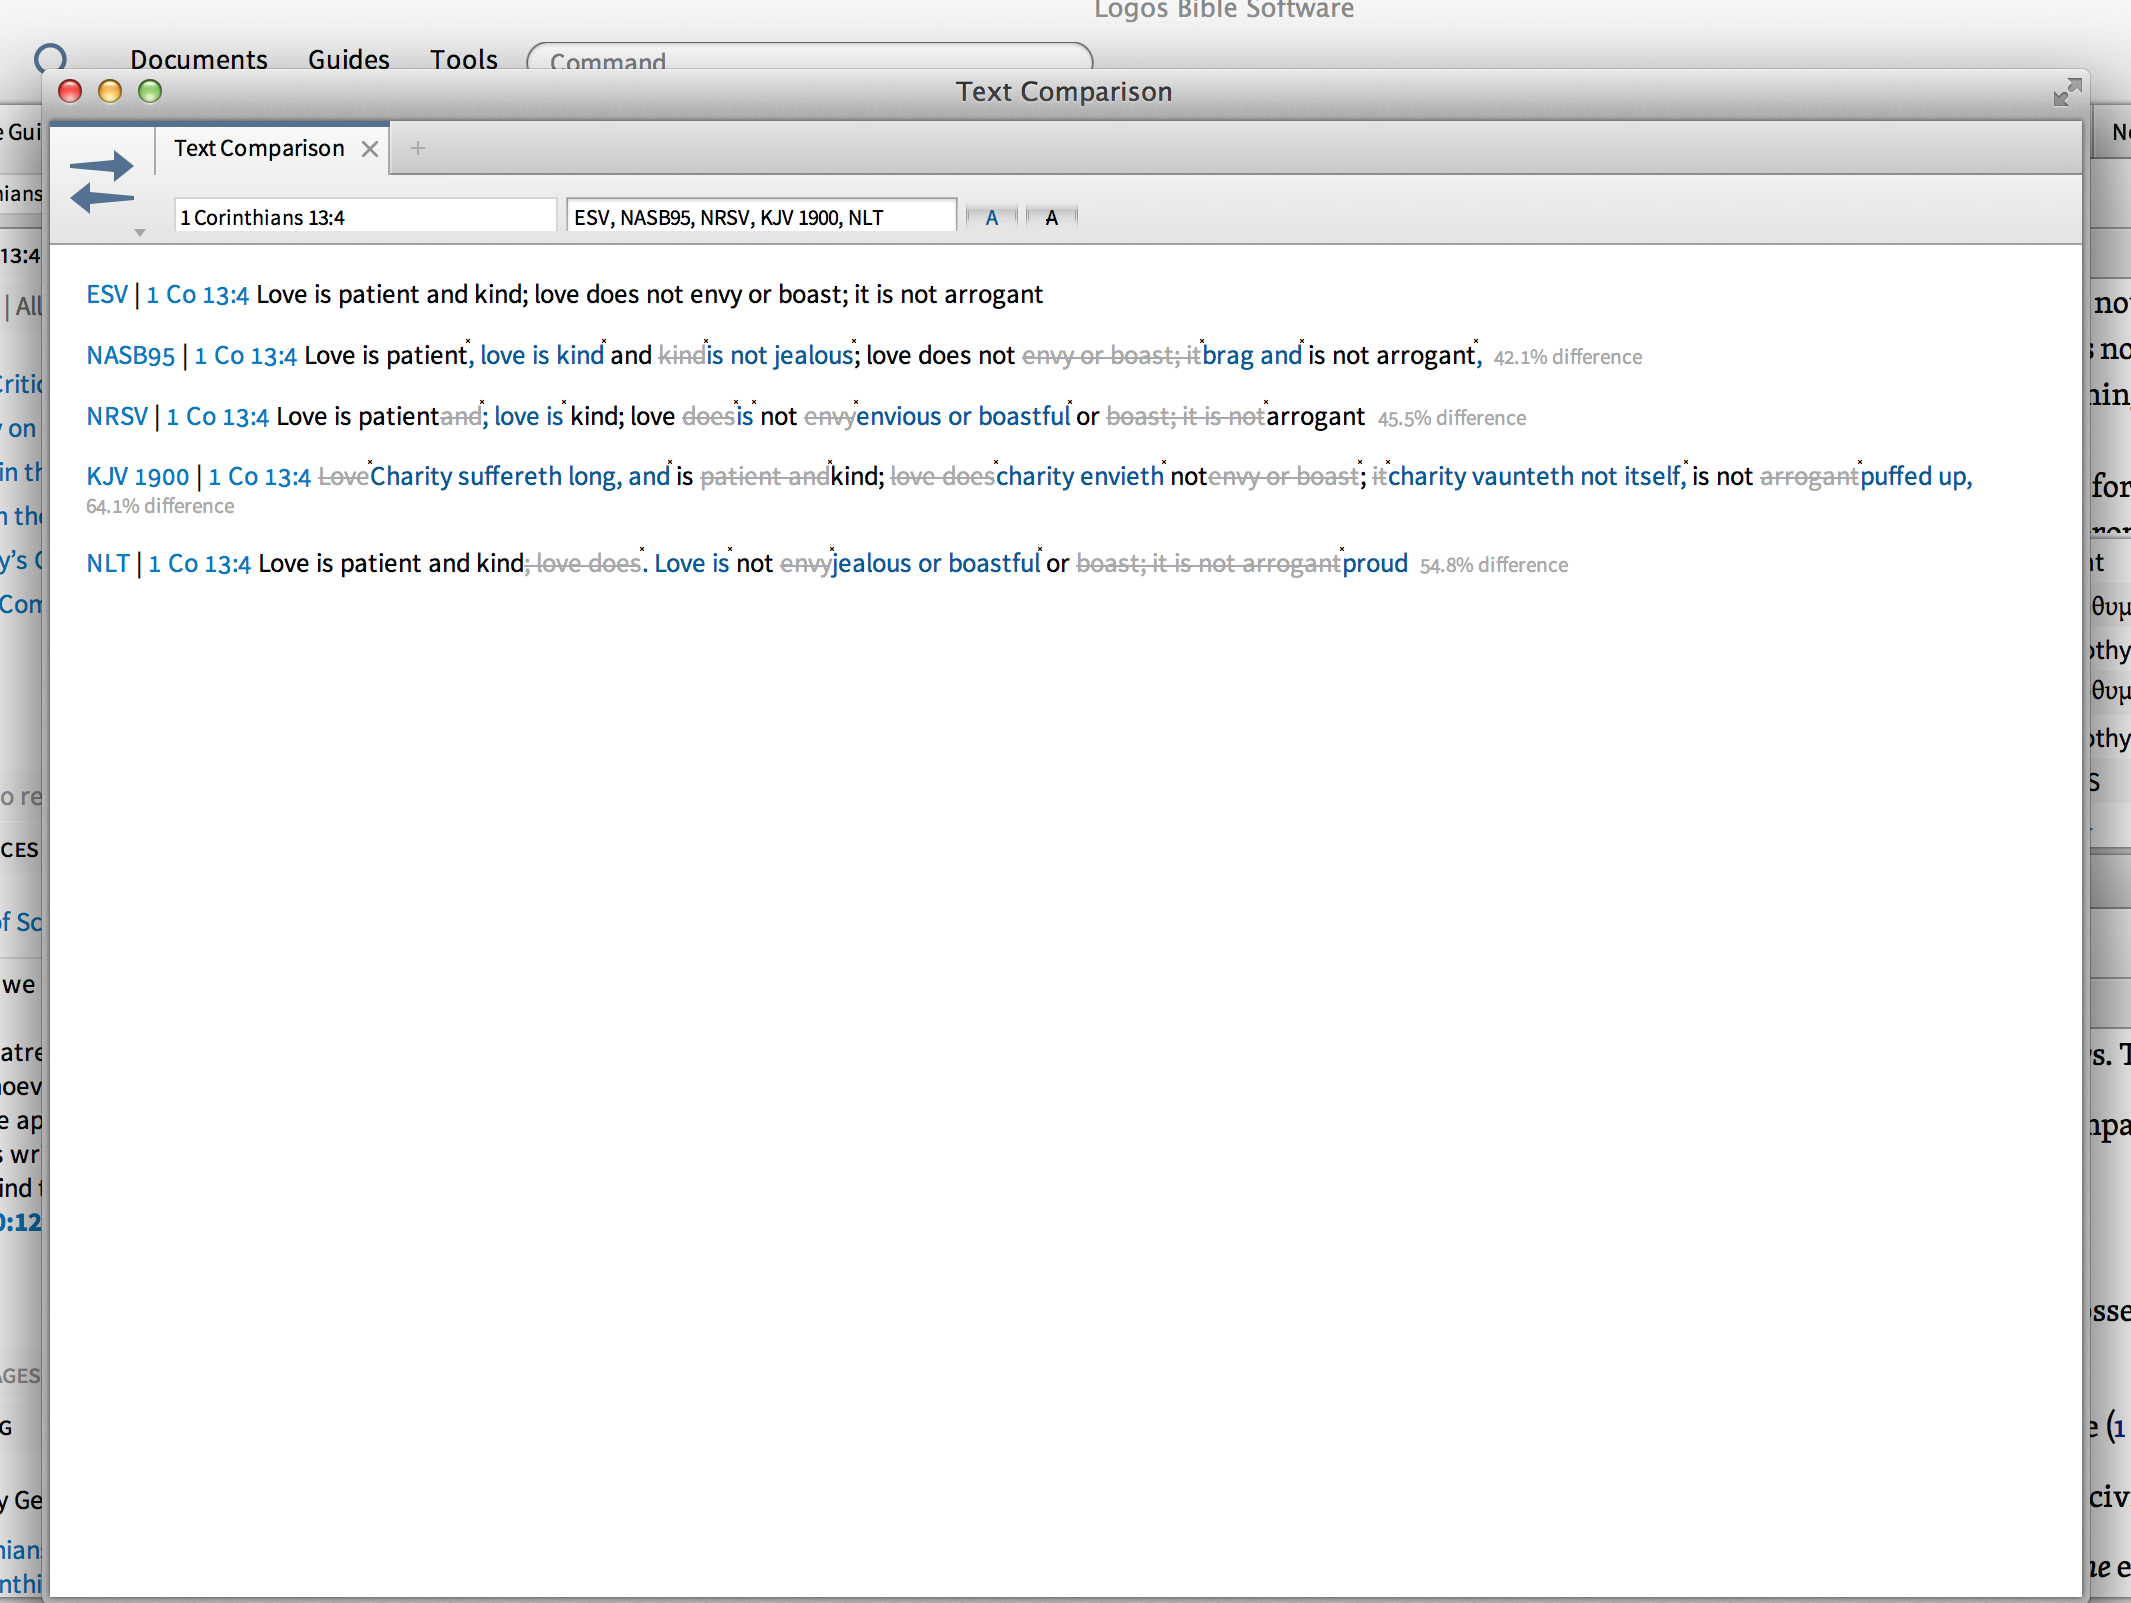Viewport: 2131px width, 1603px height.
Task: Toggle blue A show-inserted-text button
Action: (991, 217)
